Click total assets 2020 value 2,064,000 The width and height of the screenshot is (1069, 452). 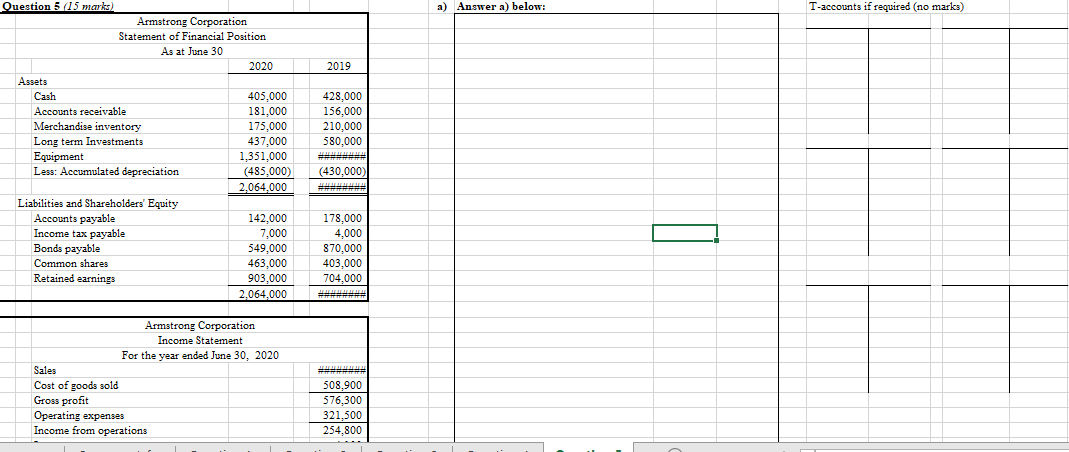[x=263, y=187]
